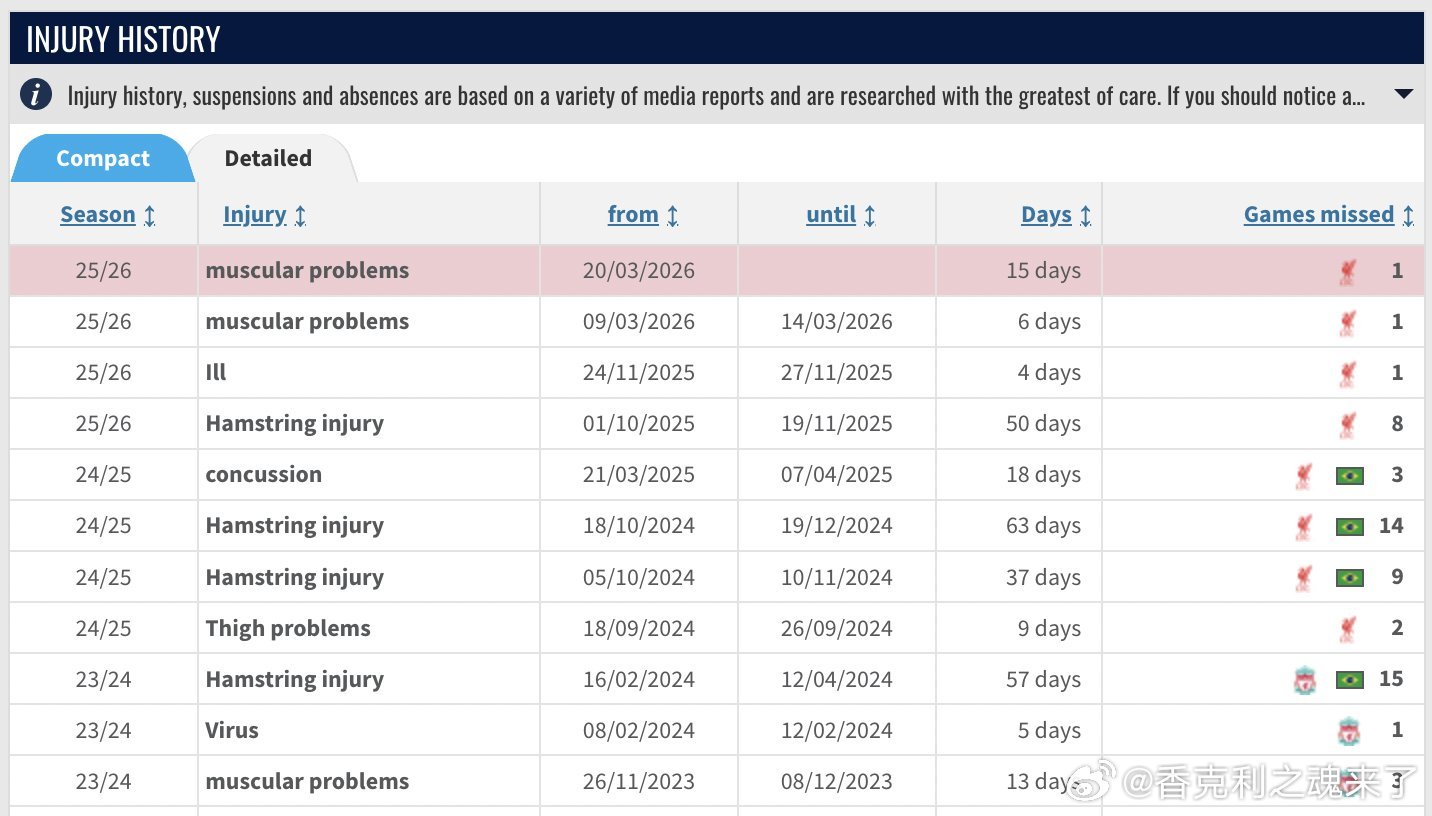Click the "14/03/2026" until date

837,322
